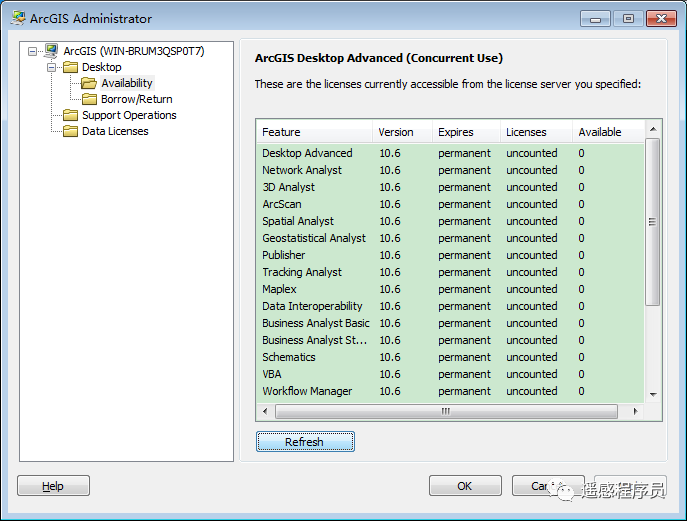Screen dimensions: 687x521
Task: Collapse the Desktop tree node
Action: pos(51,67)
